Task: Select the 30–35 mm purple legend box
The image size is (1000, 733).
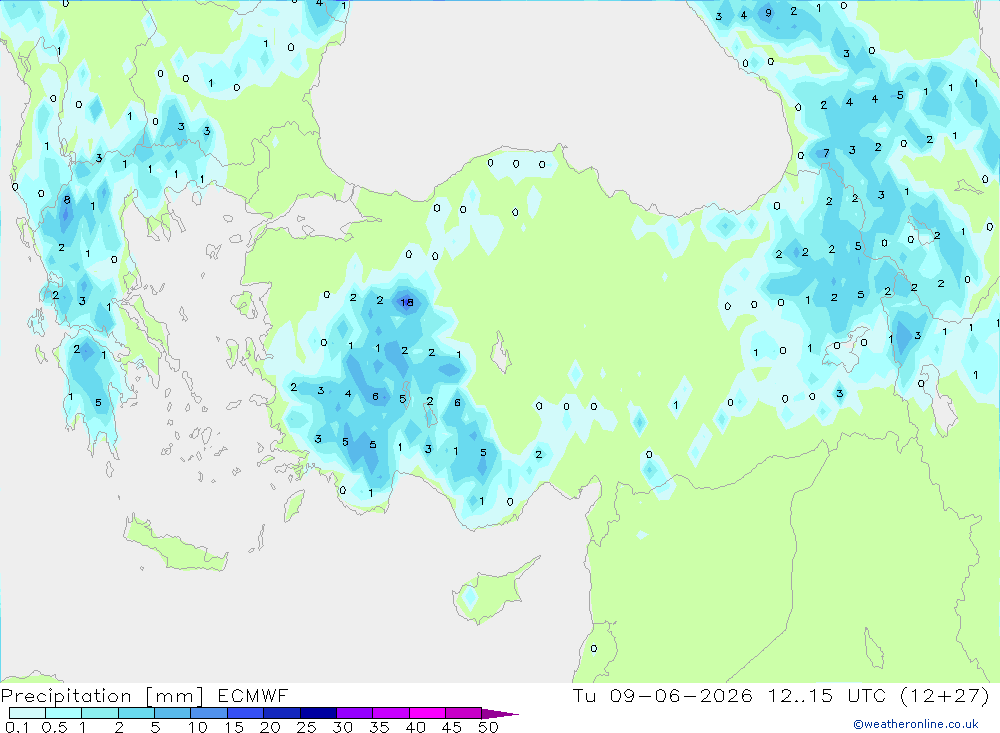Action: point(355,713)
